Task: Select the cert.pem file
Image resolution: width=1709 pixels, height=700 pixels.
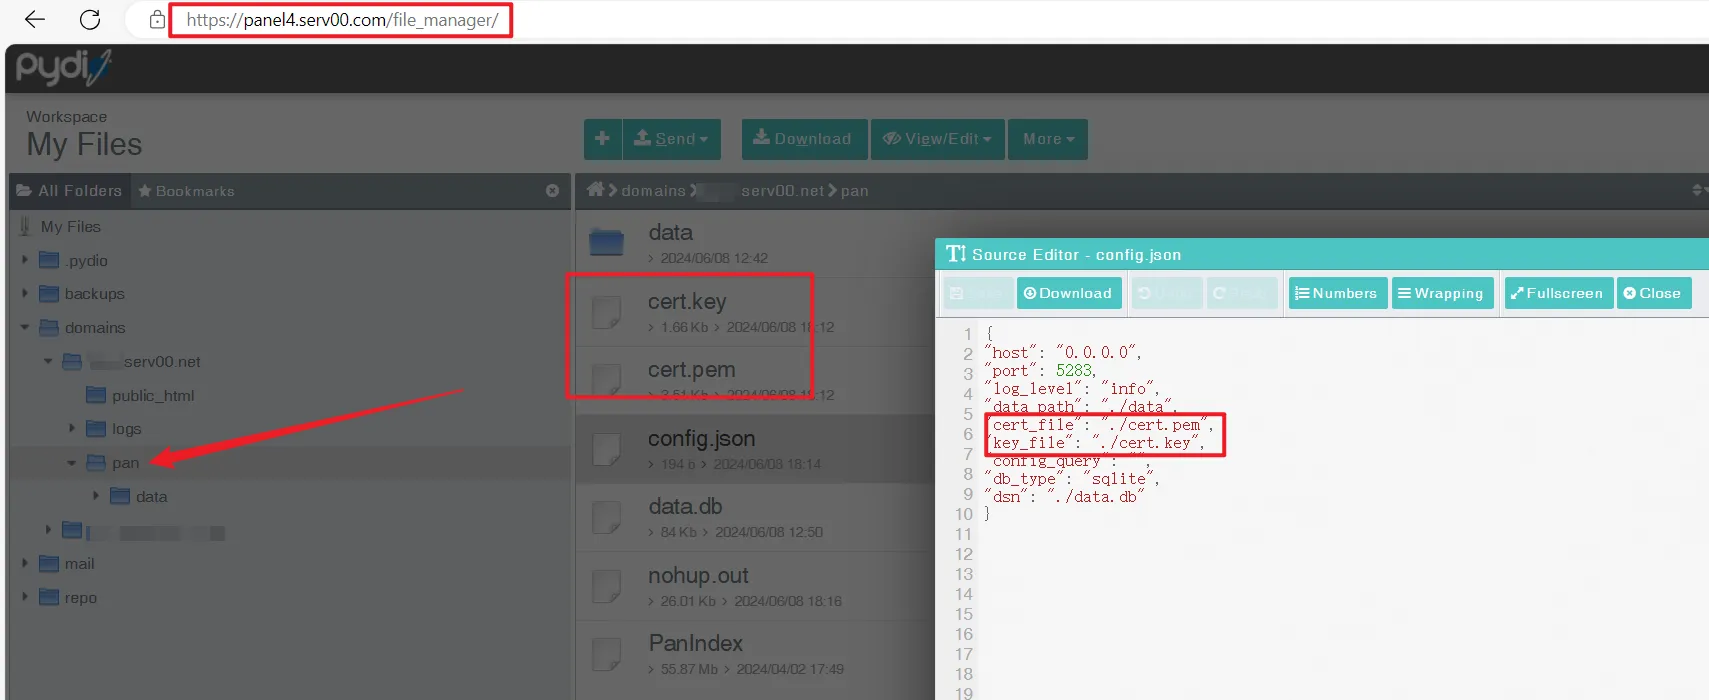Action: 755,380
